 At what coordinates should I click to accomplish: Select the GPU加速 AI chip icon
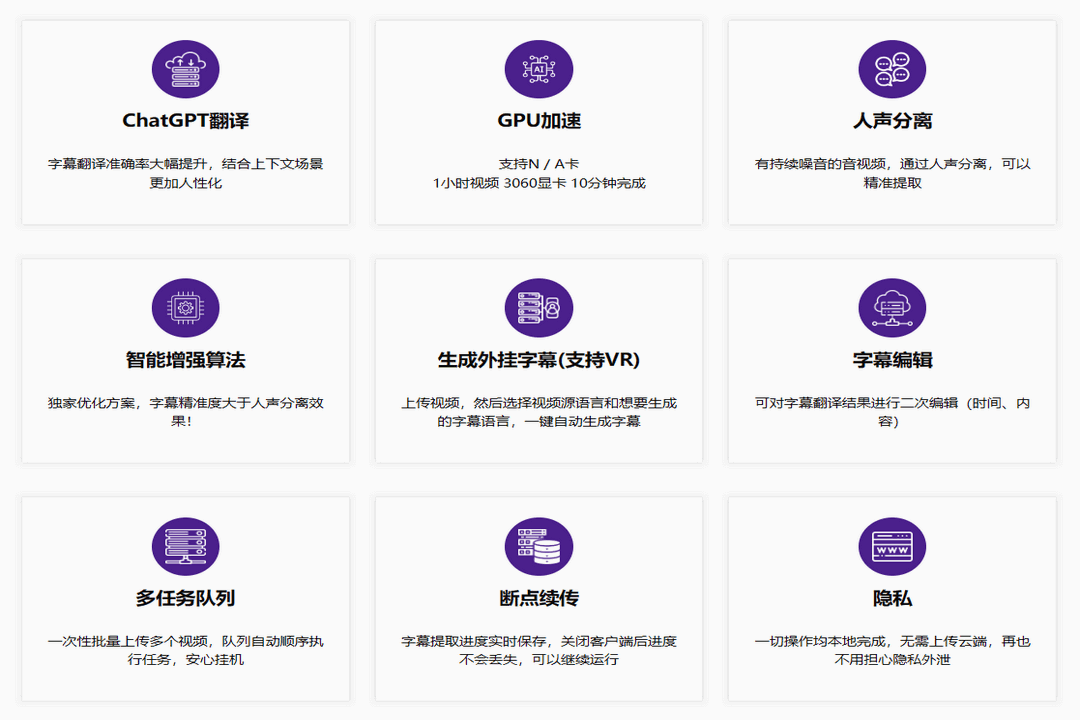click(x=538, y=68)
